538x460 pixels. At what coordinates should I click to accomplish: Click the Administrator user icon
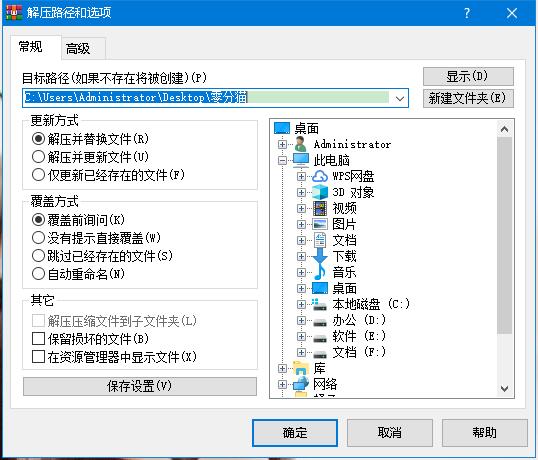(x=301, y=144)
